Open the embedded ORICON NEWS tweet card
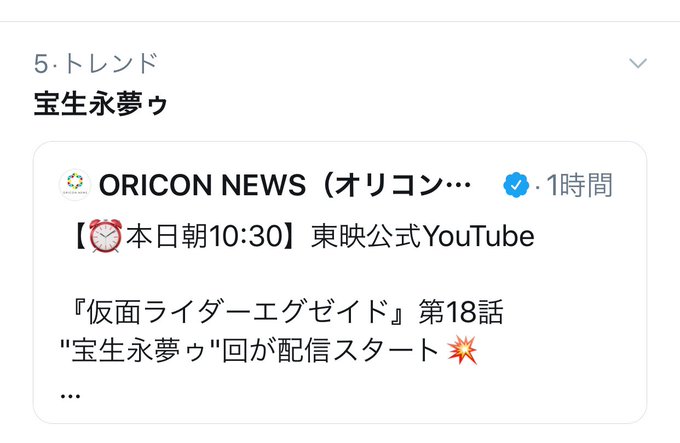The height and width of the screenshot is (443, 680). pyautogui.click(x=340, y=282)
